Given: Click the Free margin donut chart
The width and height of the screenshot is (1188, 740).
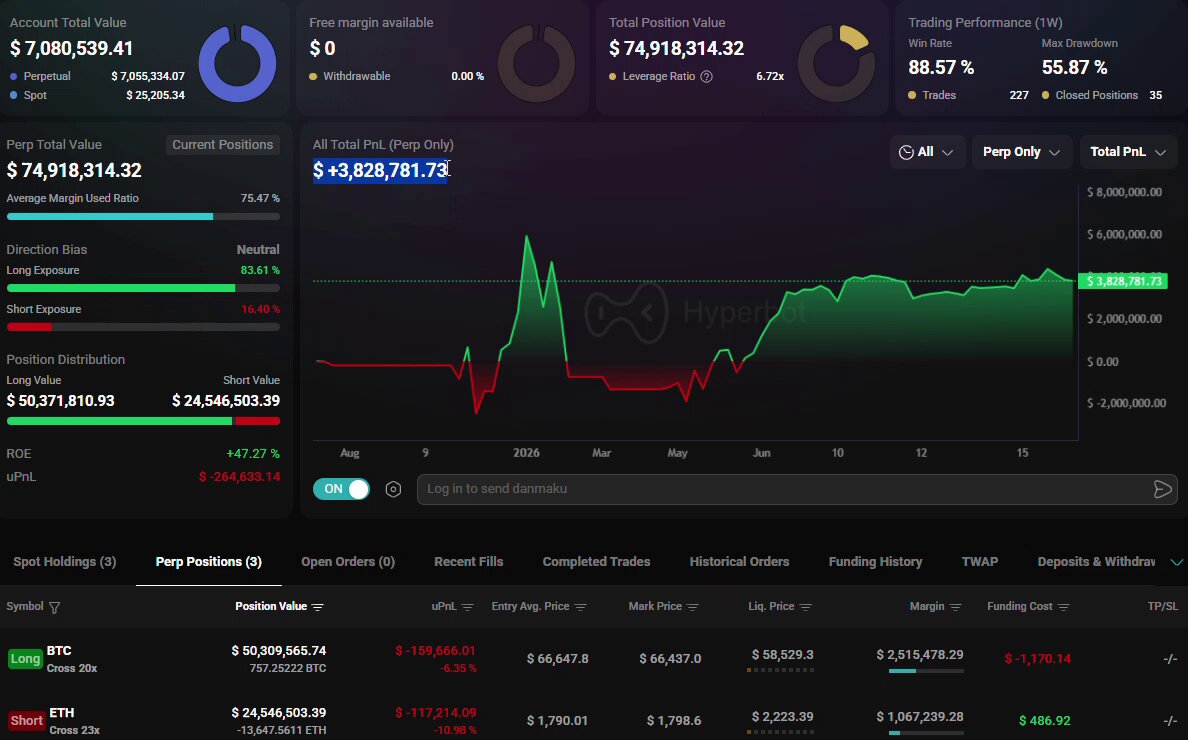Looking at the screenshot, I should [536, 63].
